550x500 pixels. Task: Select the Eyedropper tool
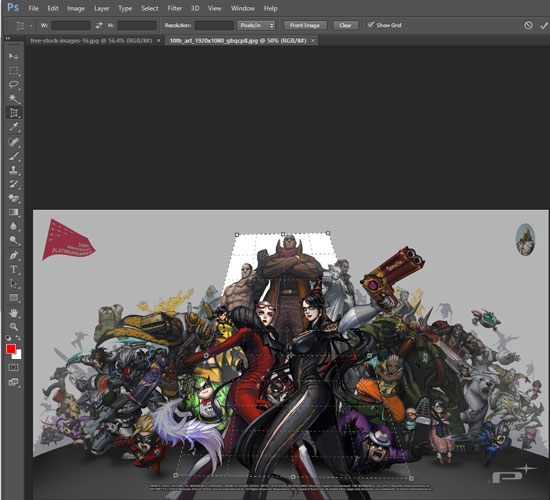[14, 127]
